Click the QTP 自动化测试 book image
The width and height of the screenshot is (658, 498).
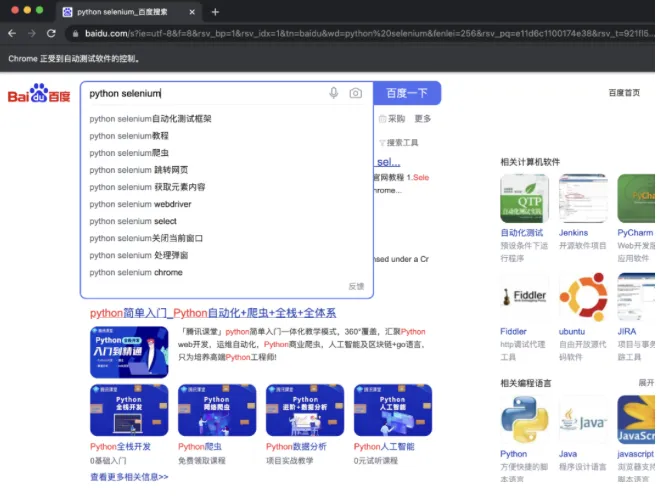tap(525, 198)
